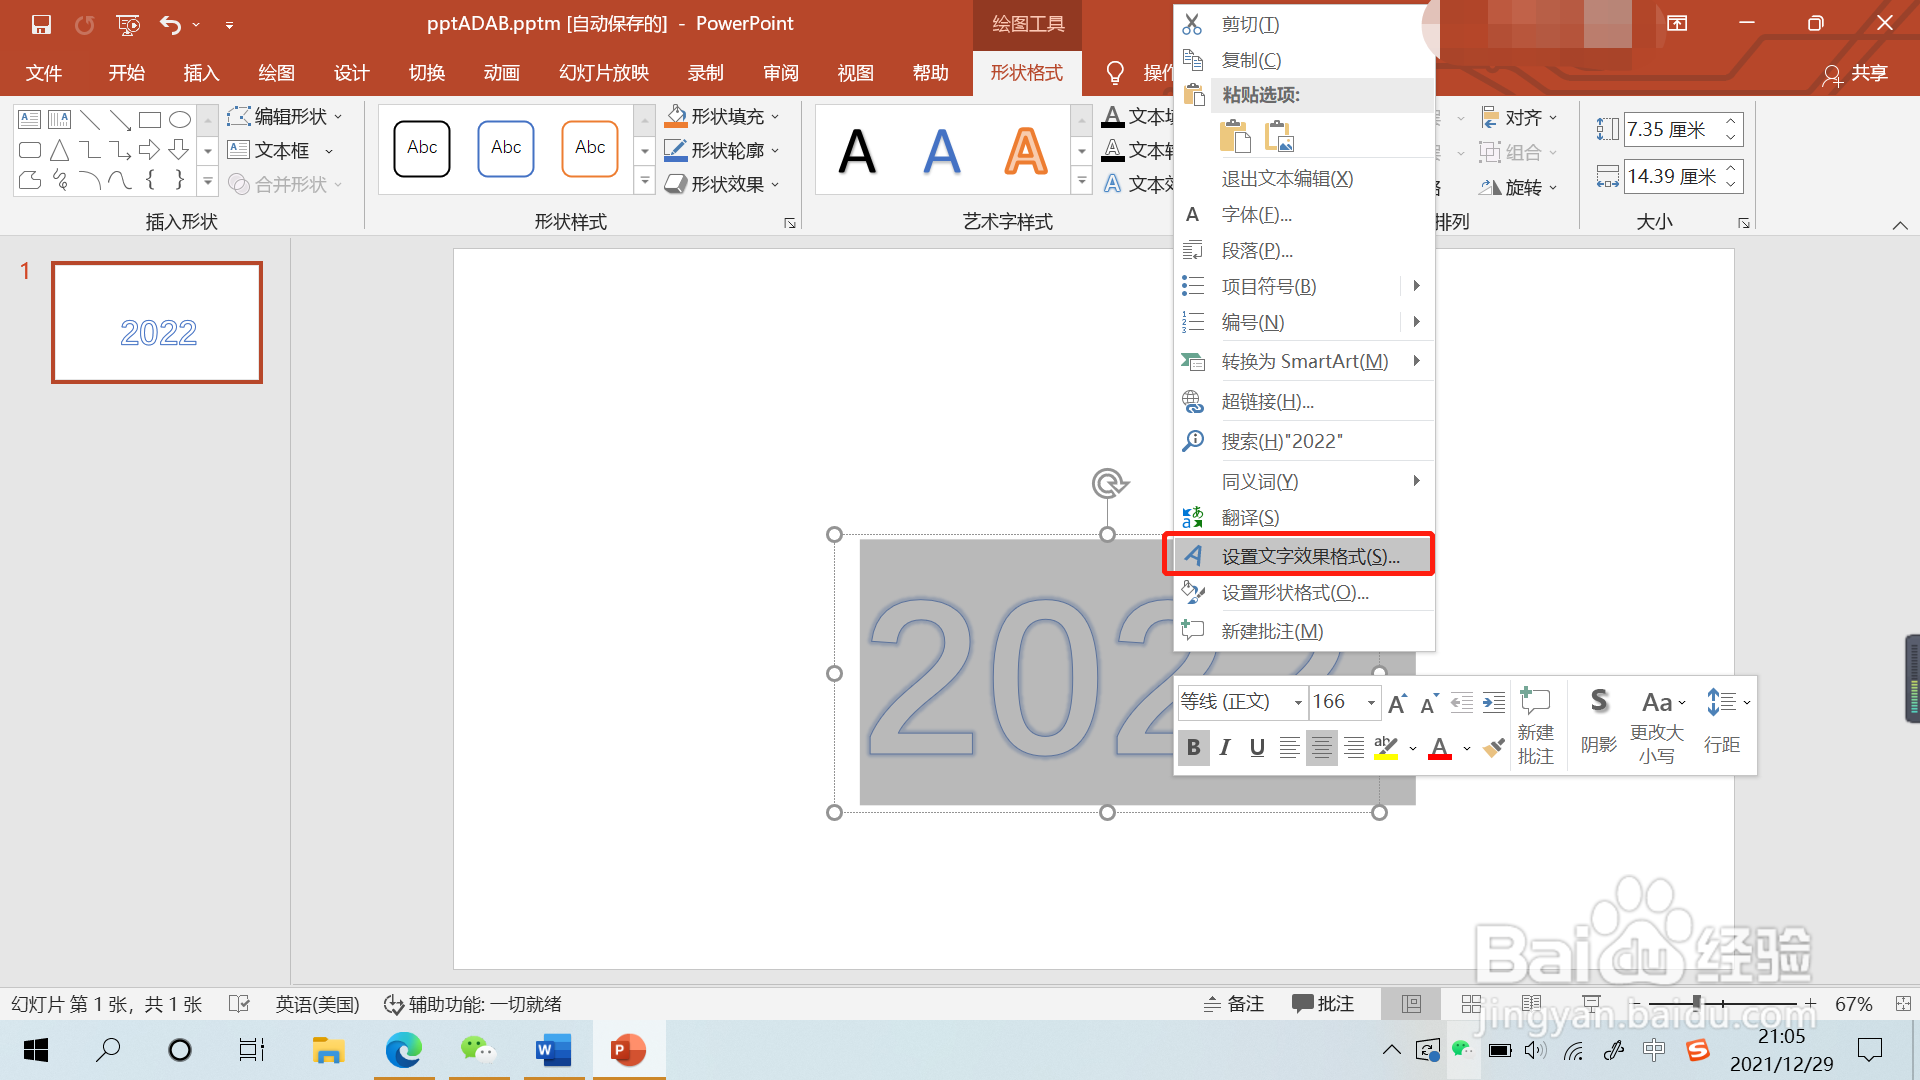
Task: Click the rotate handle above text box
Action: pyautogui.click(x=1108, y=484)
